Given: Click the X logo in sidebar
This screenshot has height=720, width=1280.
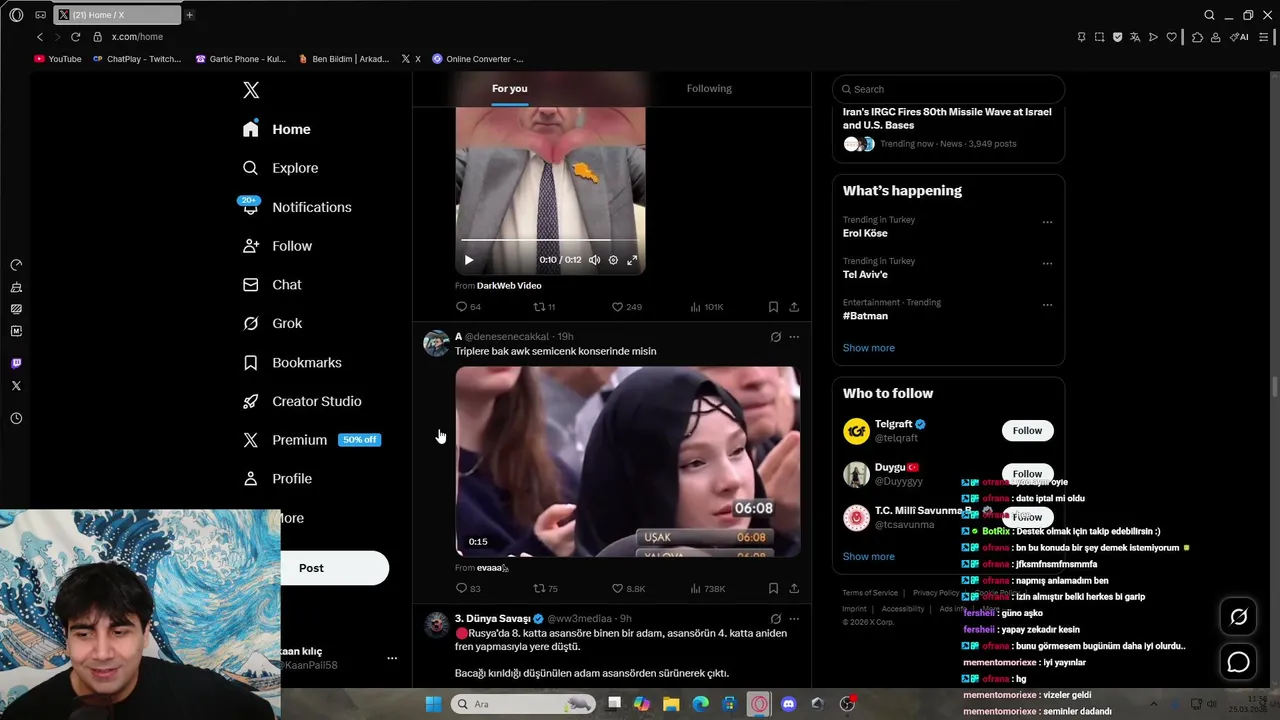Looking at the screenshot, I should 251,90.
